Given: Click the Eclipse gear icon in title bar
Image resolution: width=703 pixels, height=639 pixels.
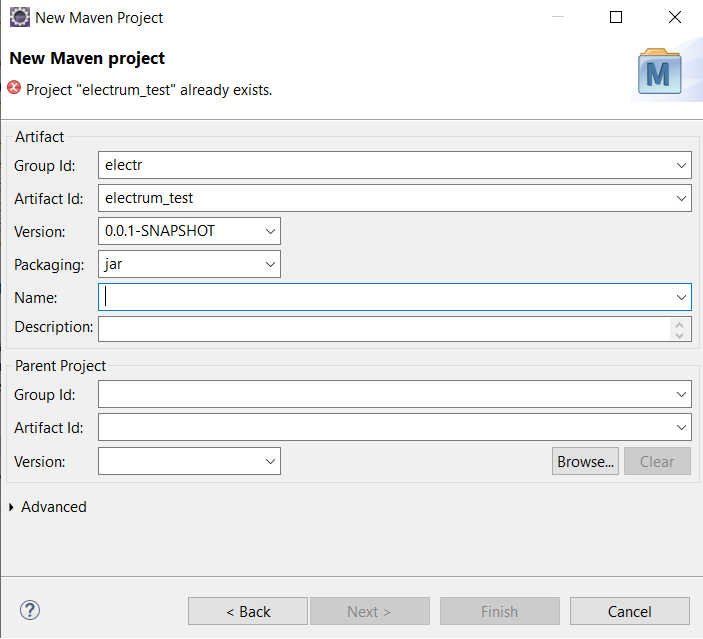Looking at the screenshot, I should pyautogui.click(x=20, y=17).
